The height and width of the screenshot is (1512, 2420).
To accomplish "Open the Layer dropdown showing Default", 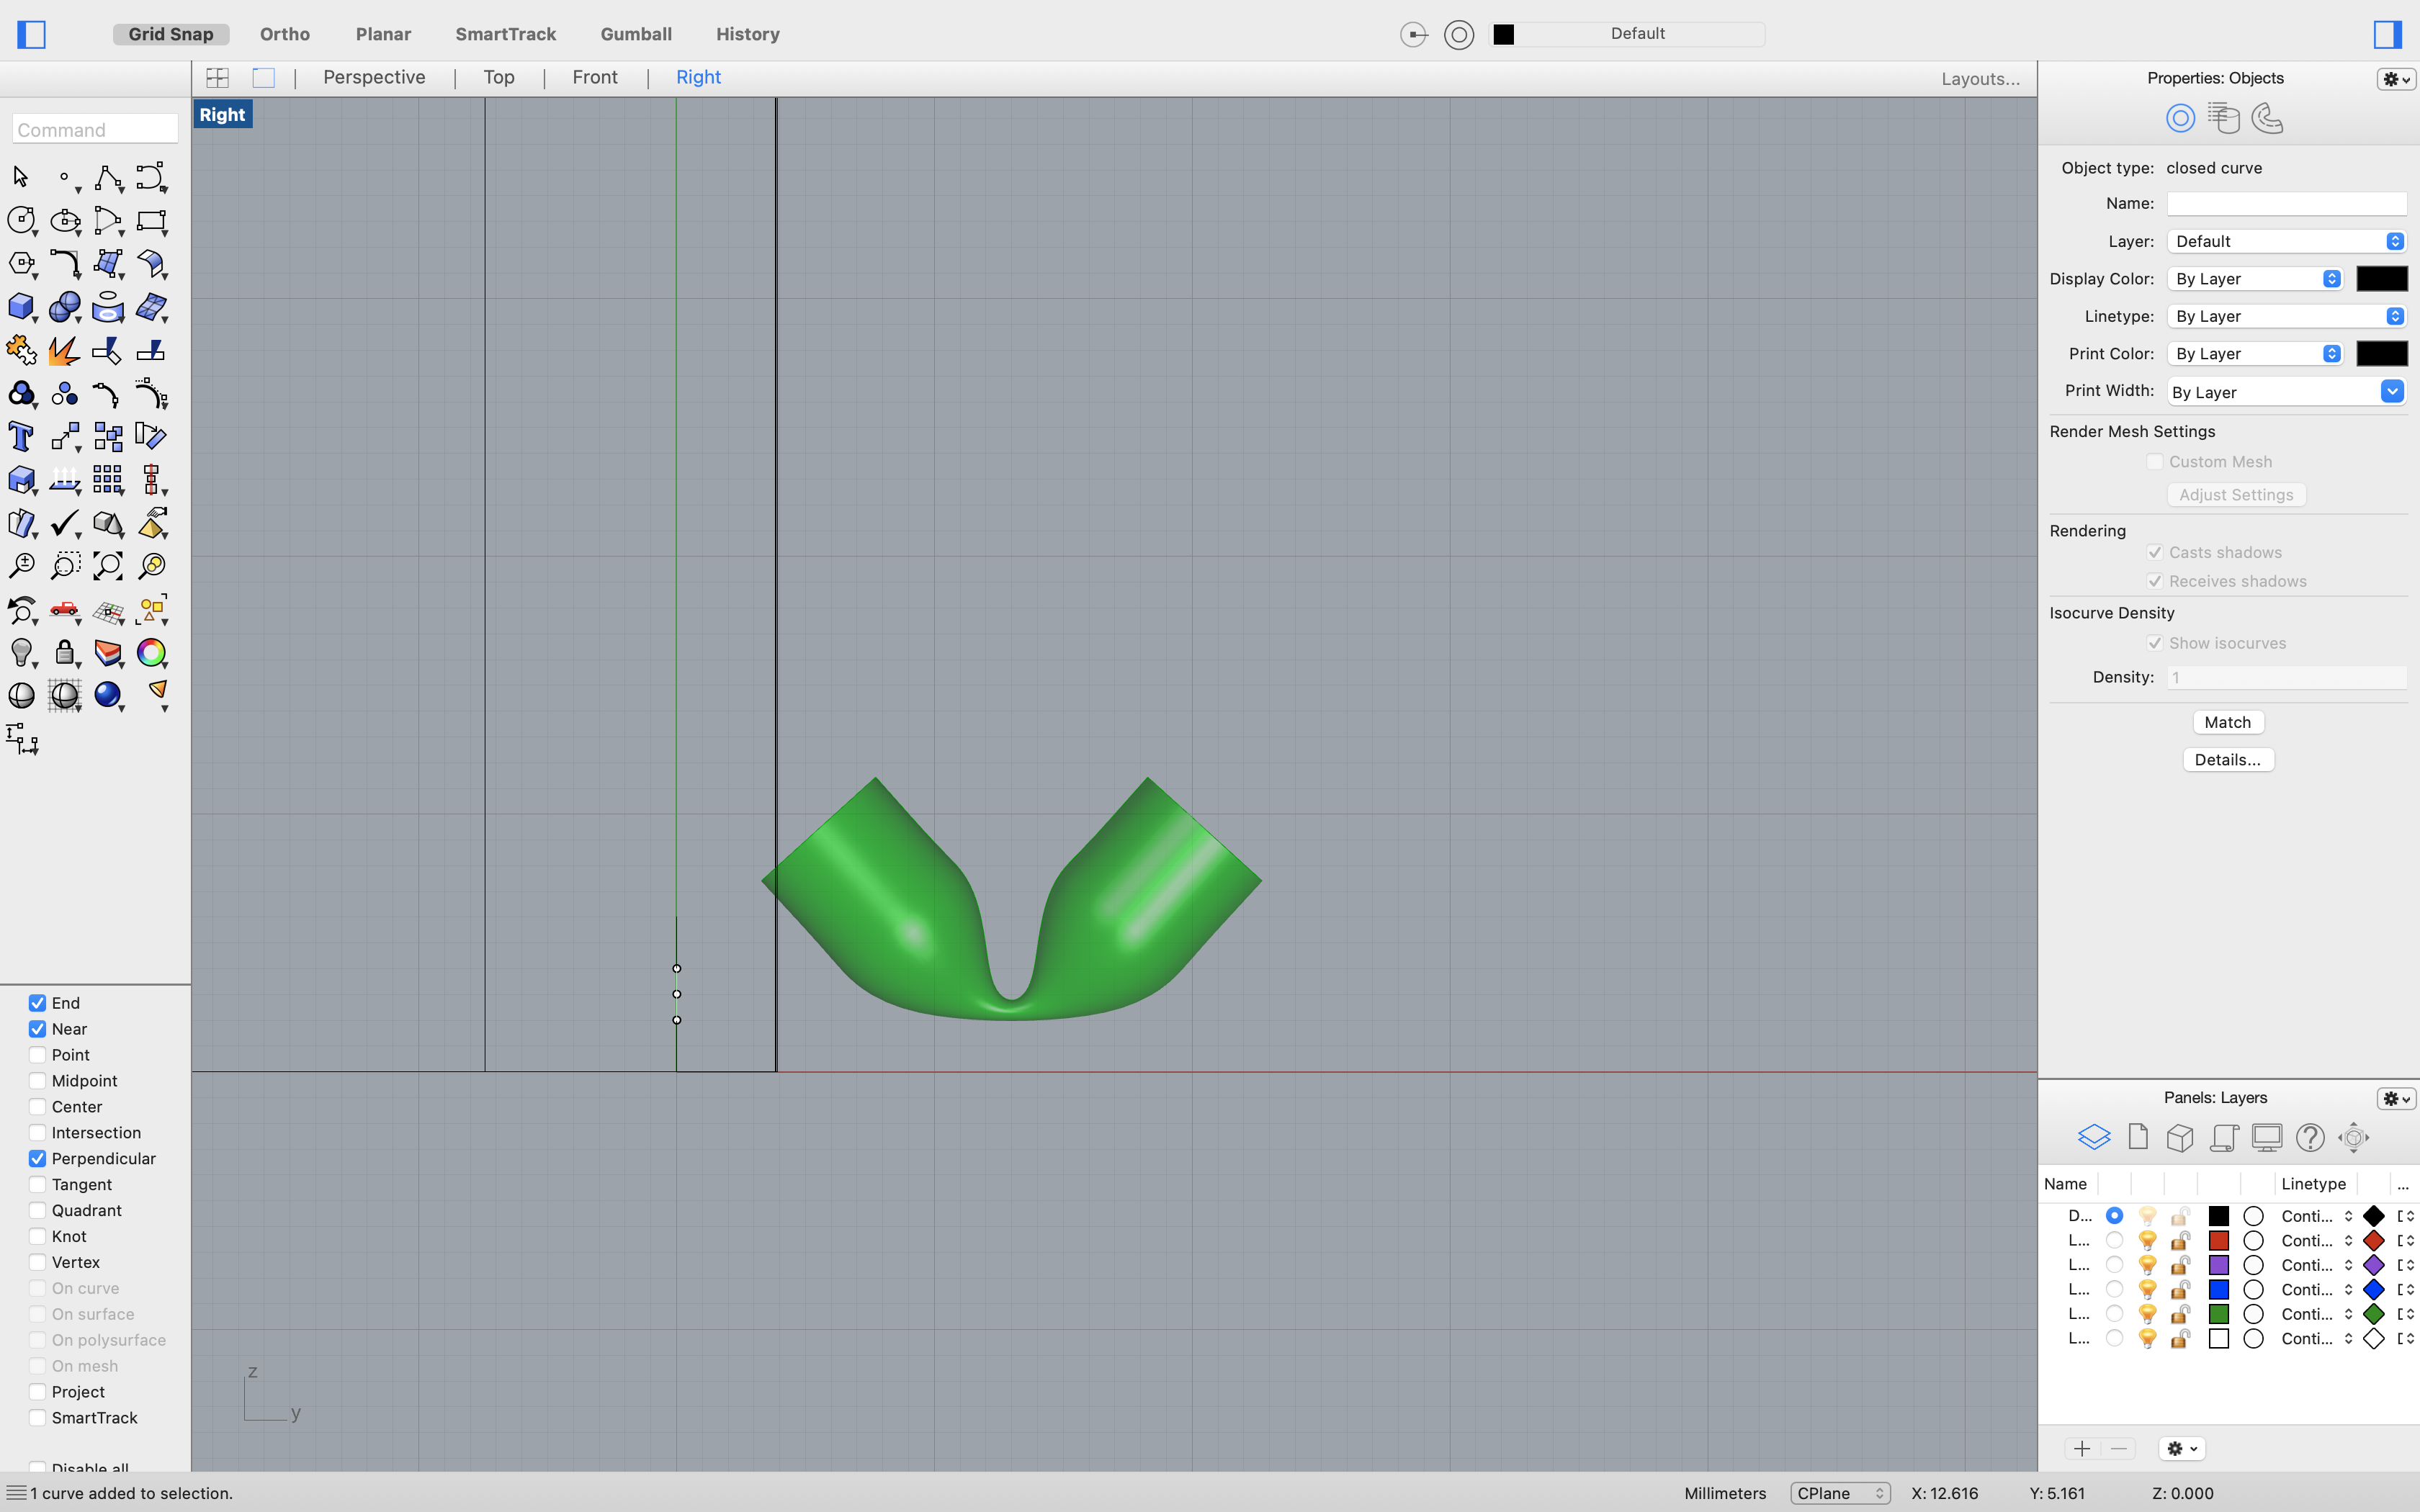I will pyautogui.click(x=2285, y=240).
